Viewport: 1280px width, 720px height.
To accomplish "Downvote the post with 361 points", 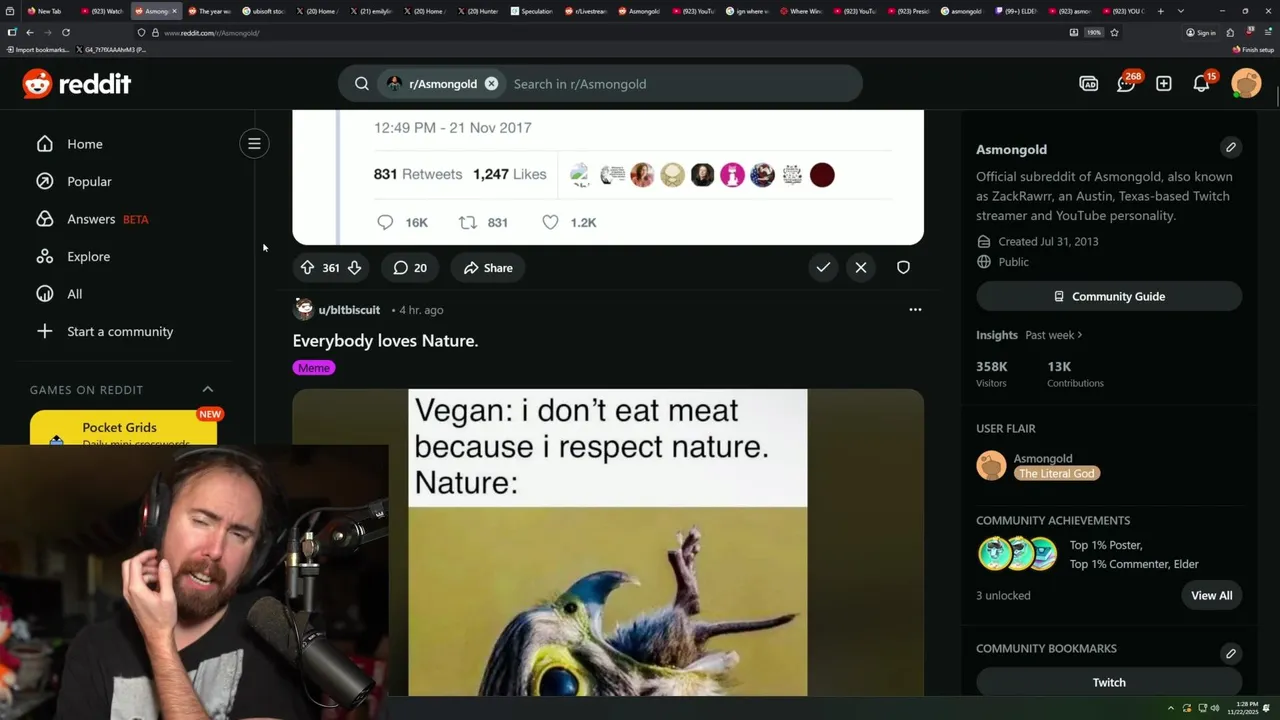I will tap(354, 268).
